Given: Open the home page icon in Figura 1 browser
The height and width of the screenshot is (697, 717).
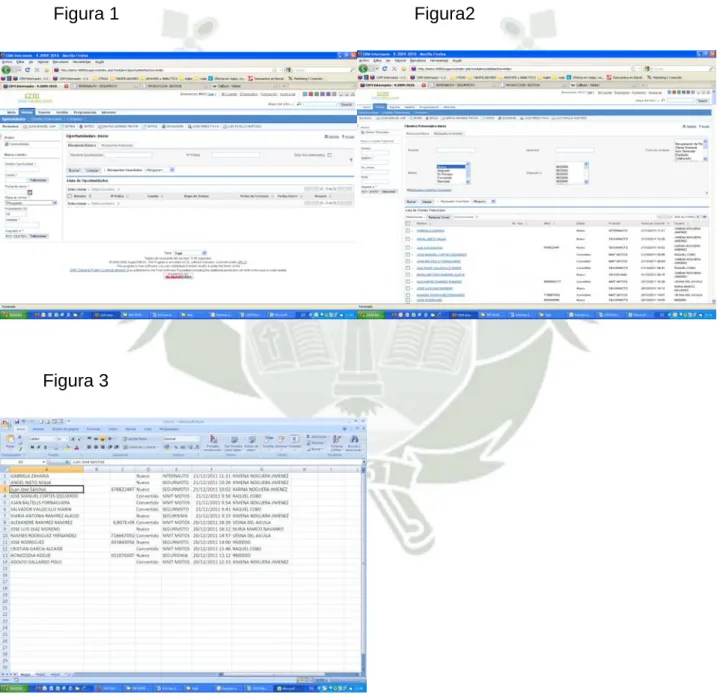Looking at the screenshot, I should (46, 70).
